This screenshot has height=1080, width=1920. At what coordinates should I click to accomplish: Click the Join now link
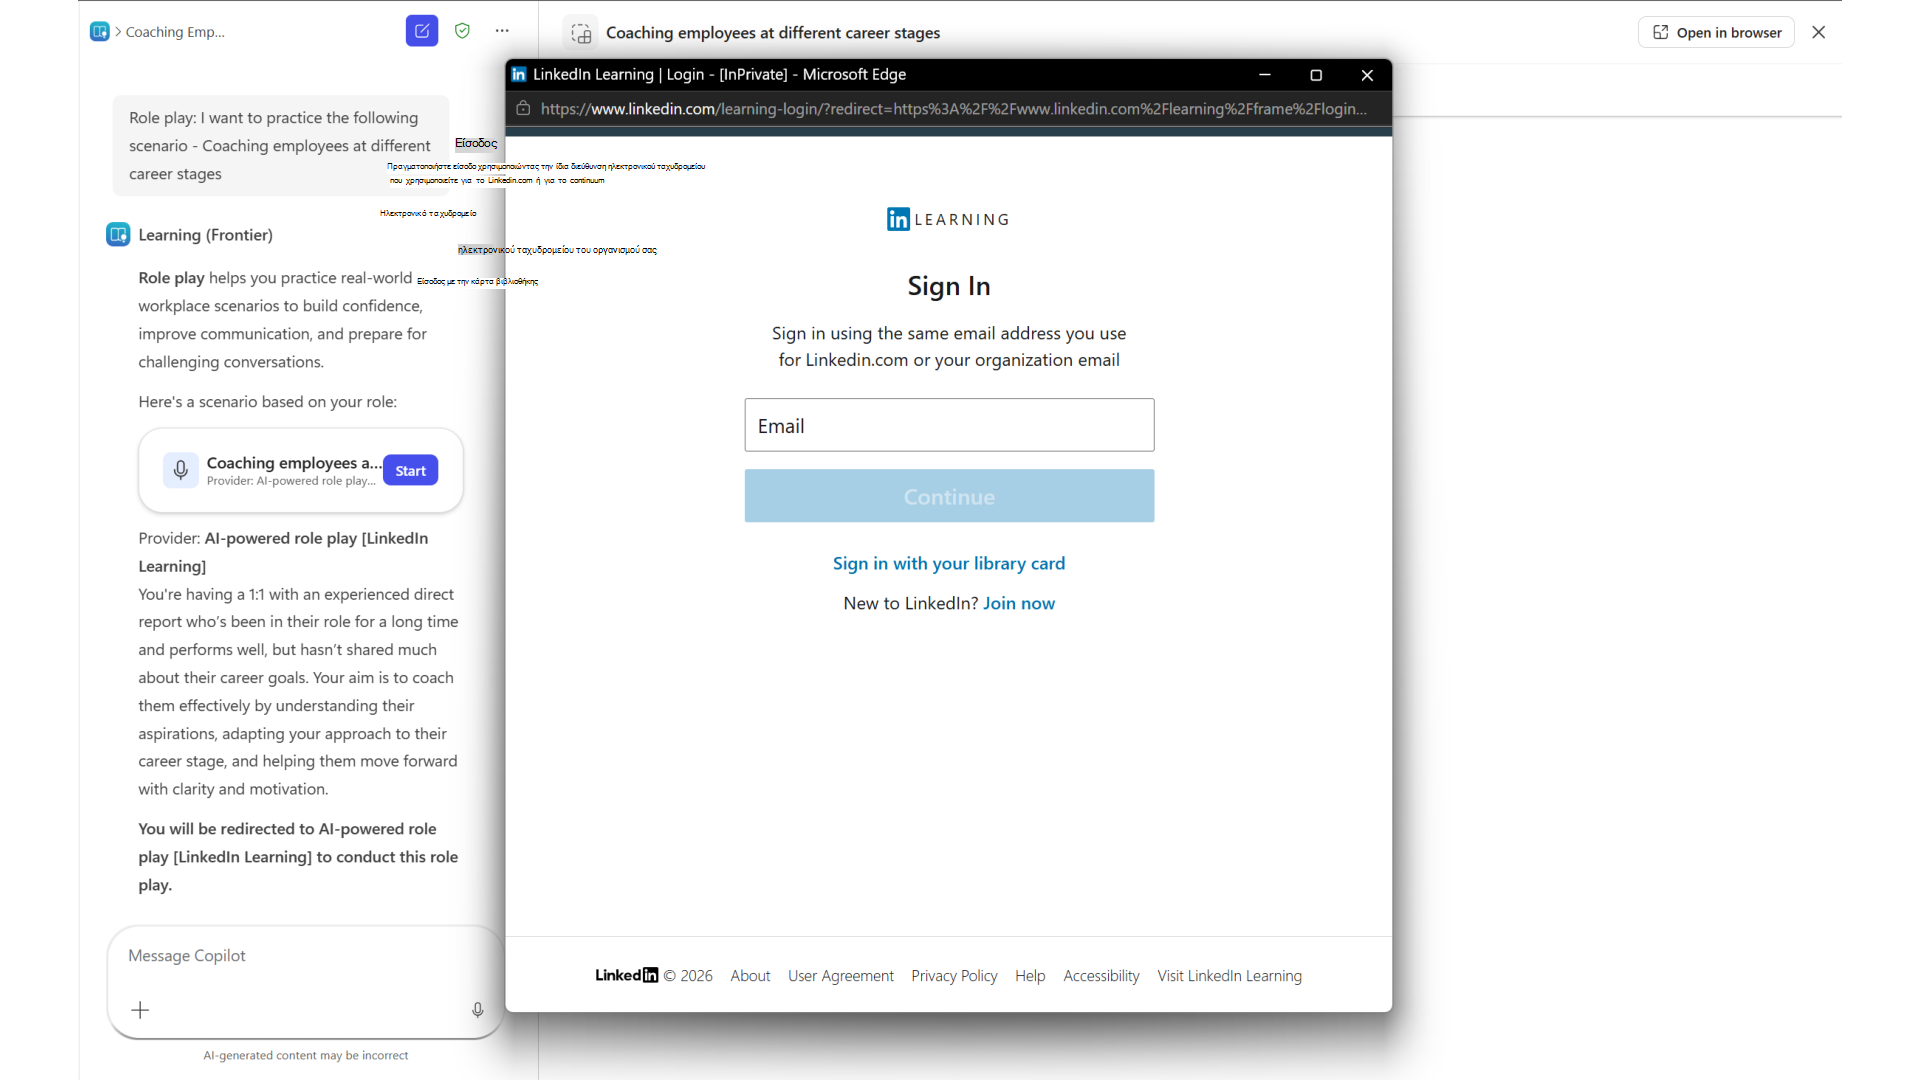point(1019,603)
